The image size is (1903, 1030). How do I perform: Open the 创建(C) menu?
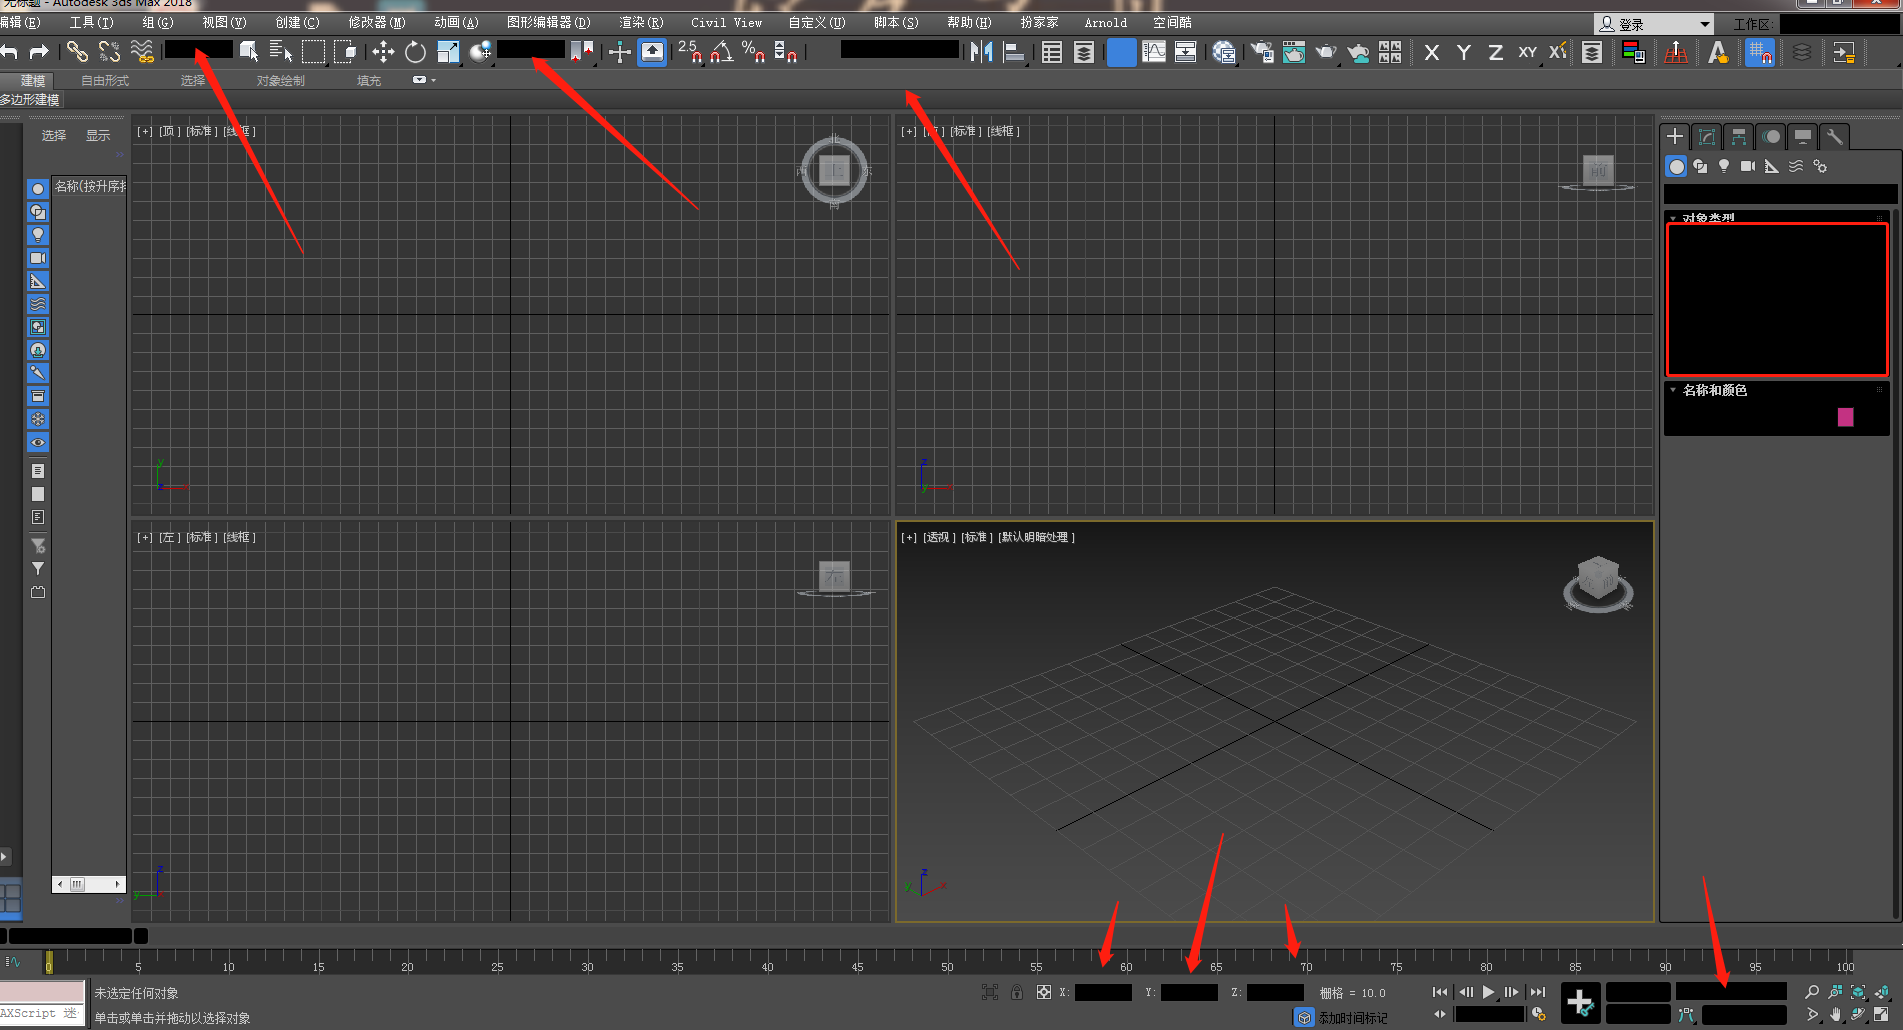298,22
